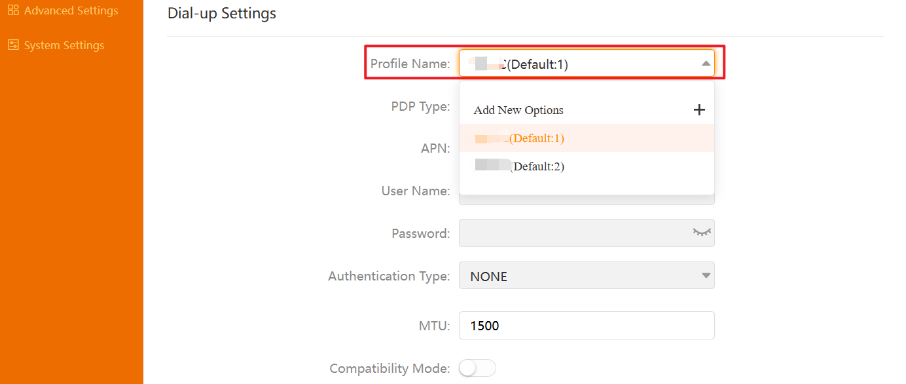Click the Password label
This screenshot has width=906, height=384.
click(x=421, y=233)
